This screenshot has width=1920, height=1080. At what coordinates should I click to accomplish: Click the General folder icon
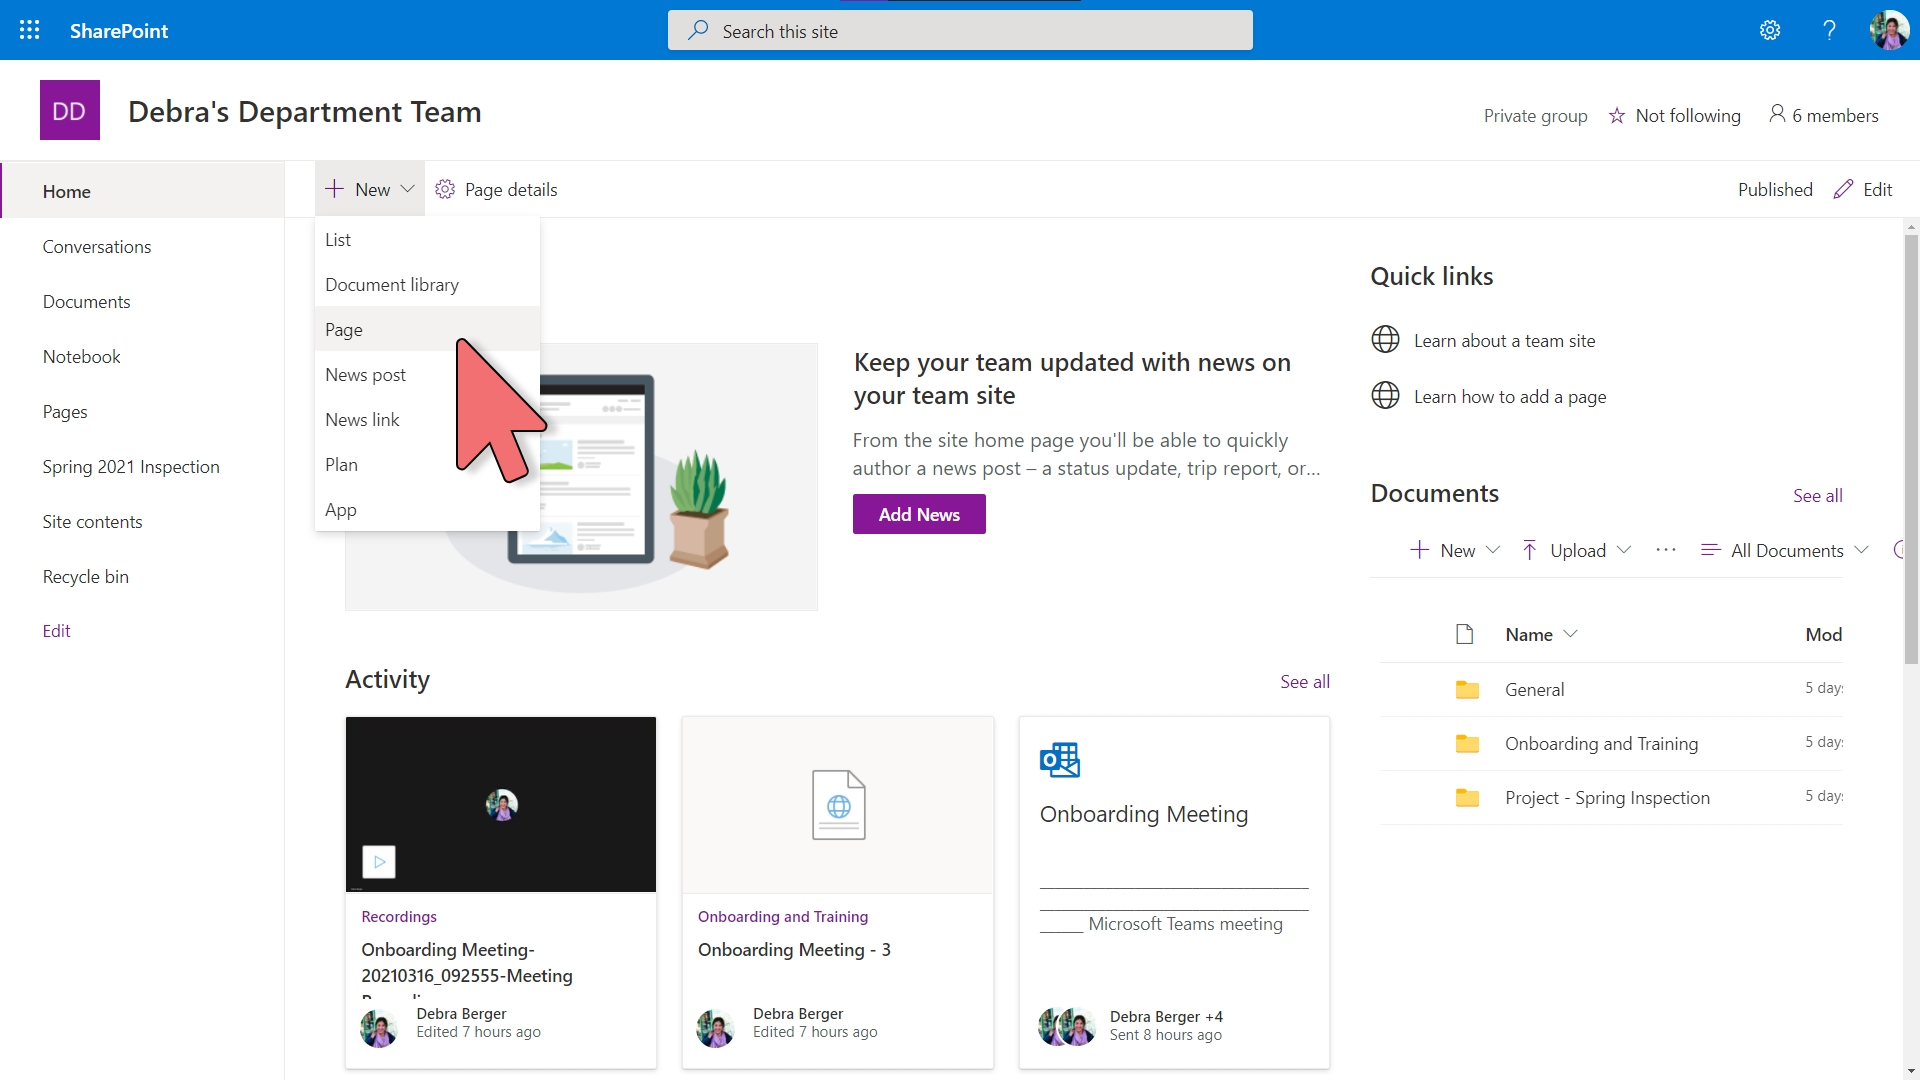(x=1467, y=689)
